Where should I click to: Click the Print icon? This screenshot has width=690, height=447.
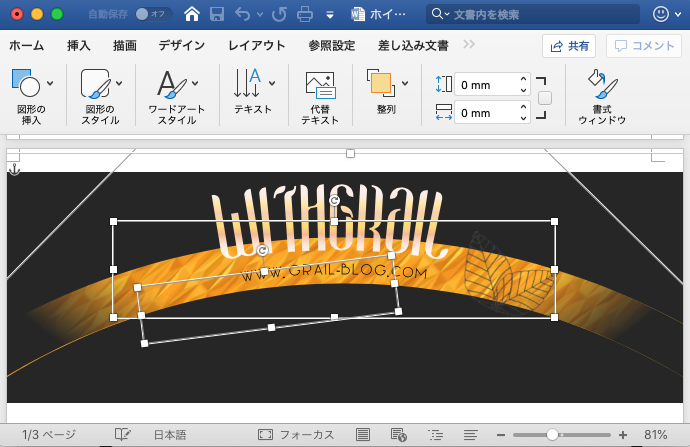tap(305, 15)
